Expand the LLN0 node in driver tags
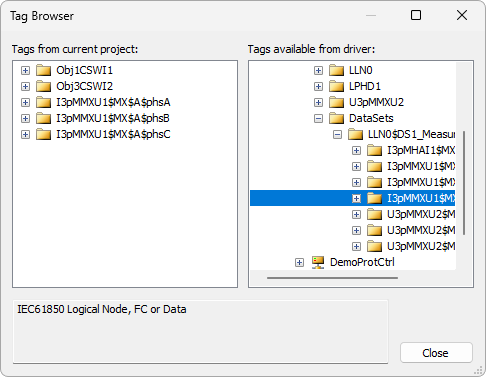 tap(318, 70)
